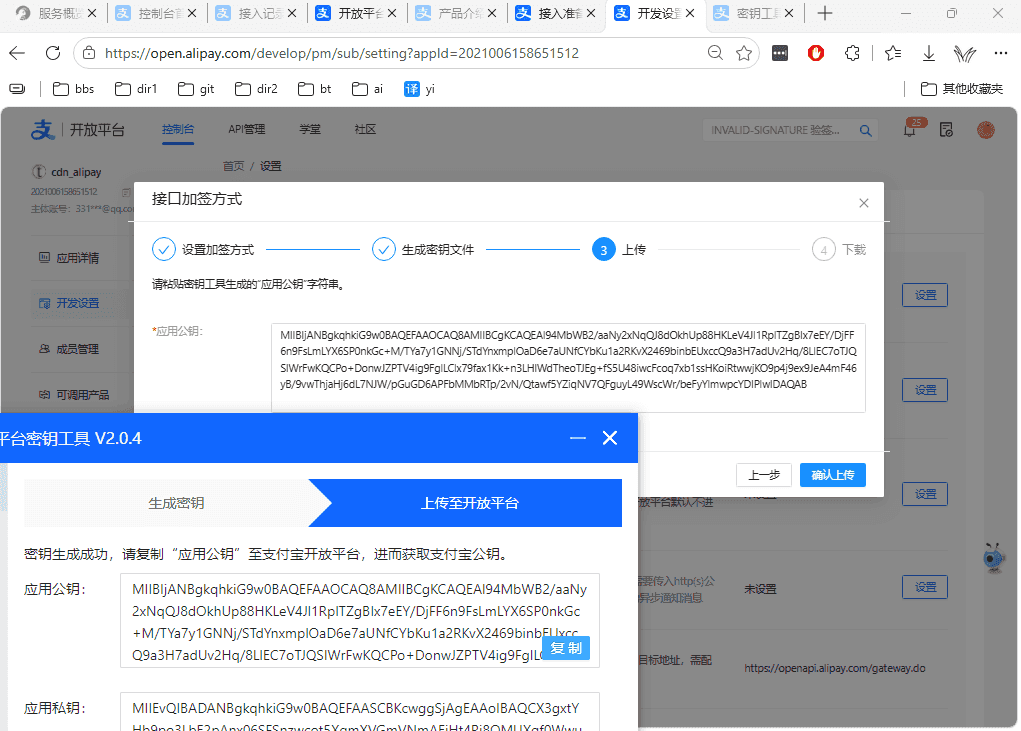This screenshot has height=731, width=1021.
Task: Open 学堂 in the Alipay top navigation
Action: pos(310,130)
